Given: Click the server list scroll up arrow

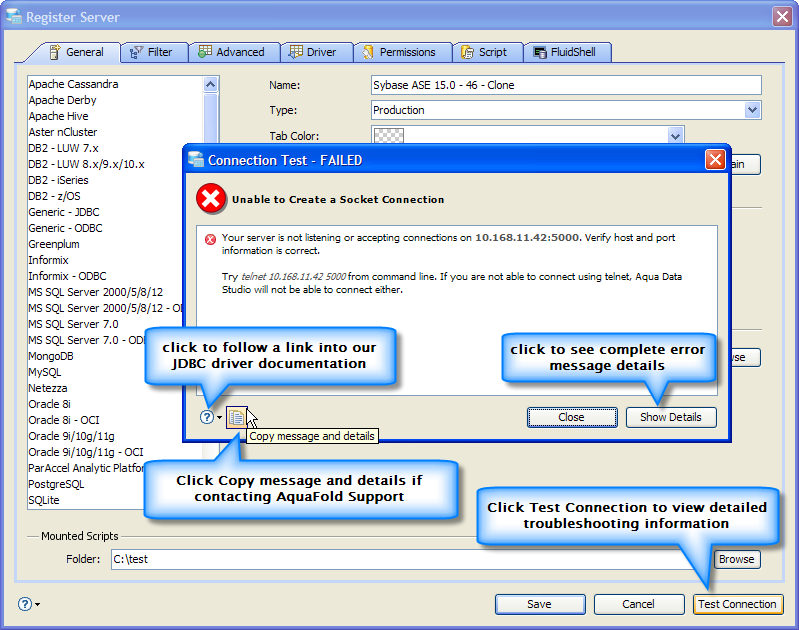Looking at the screenshot, I should (x=210, y=84).
